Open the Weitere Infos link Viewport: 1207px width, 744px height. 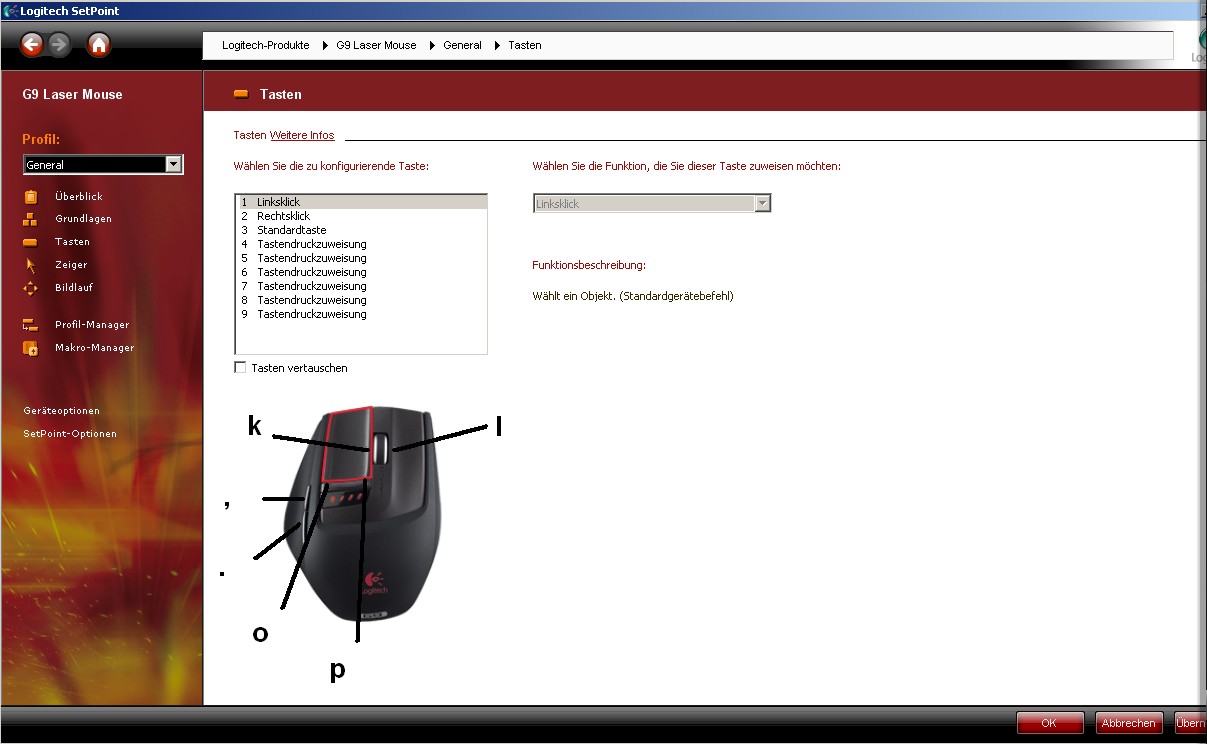[x=302, y=135]
